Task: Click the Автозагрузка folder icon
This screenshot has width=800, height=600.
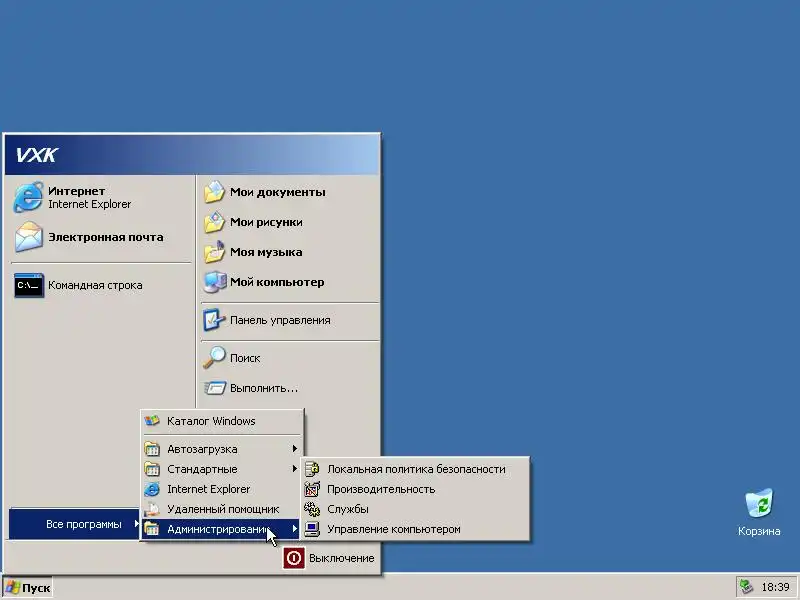Action: [x=152, y=449]
